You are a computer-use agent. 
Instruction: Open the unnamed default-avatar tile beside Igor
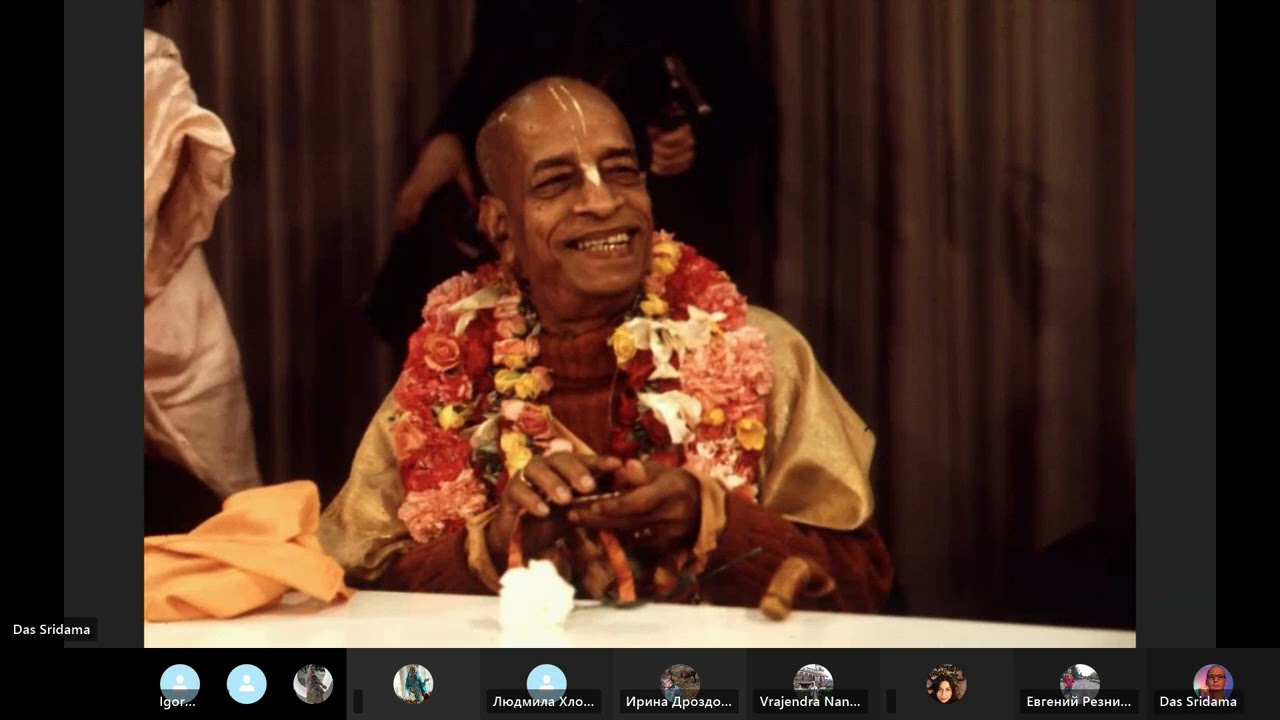point(246,684)
